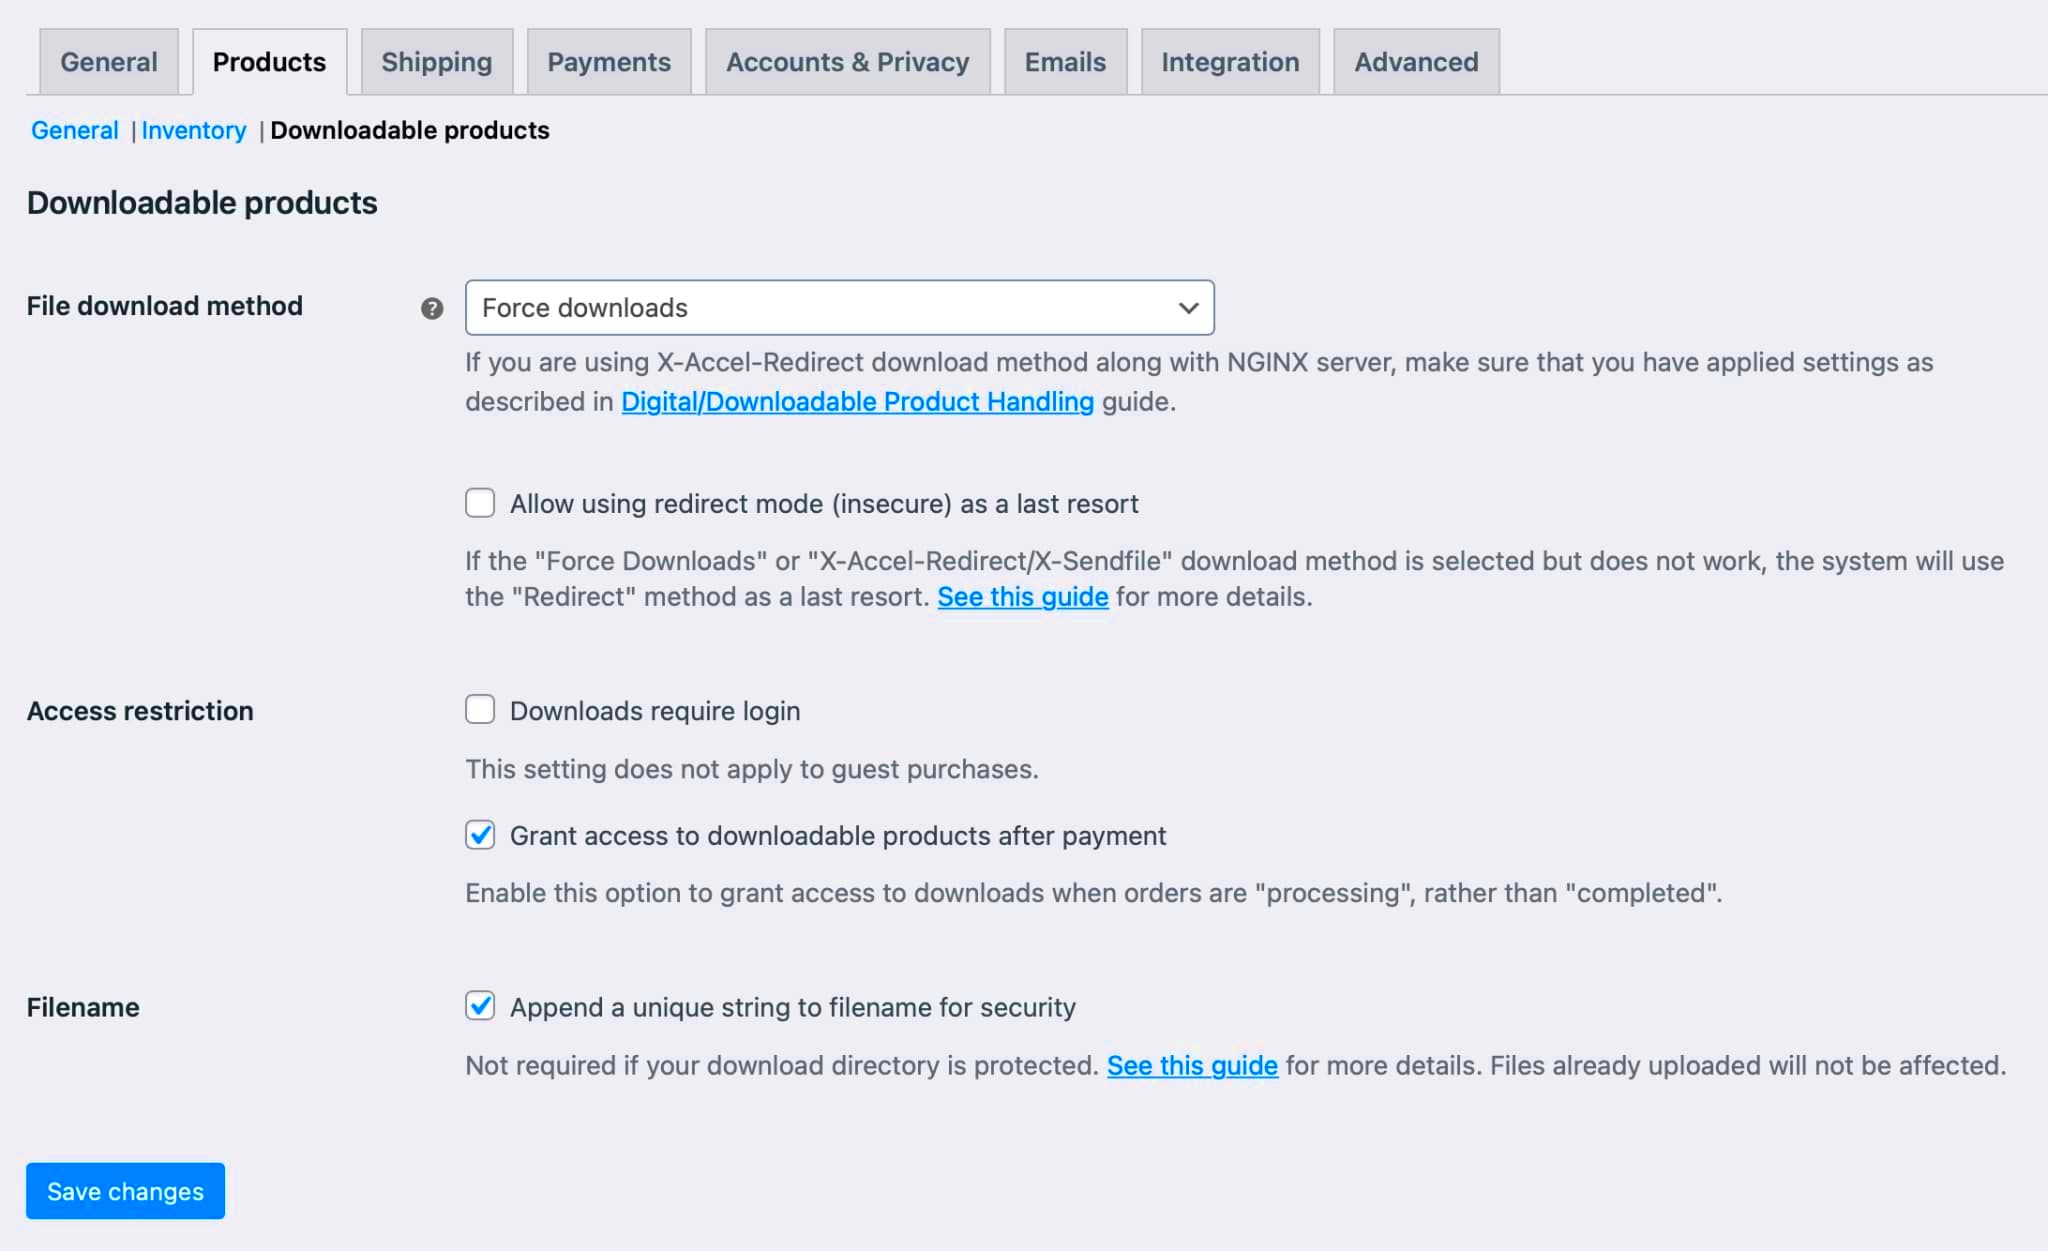
Task: Click the Inventory link in Products
Action: pyautogui.click(x=193, y=130)
